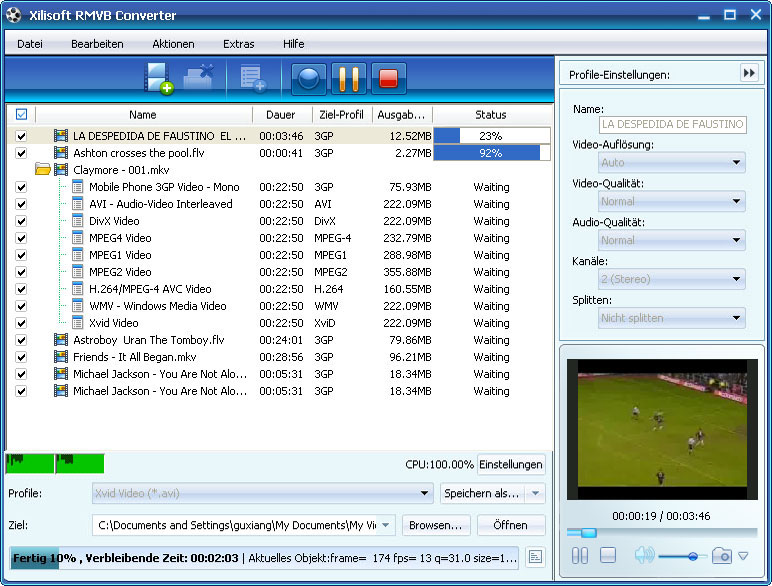Uncheck Mobile Phone 3GP Video checkbox
This screenshot has width=772, height=586.
coord(21,187)
